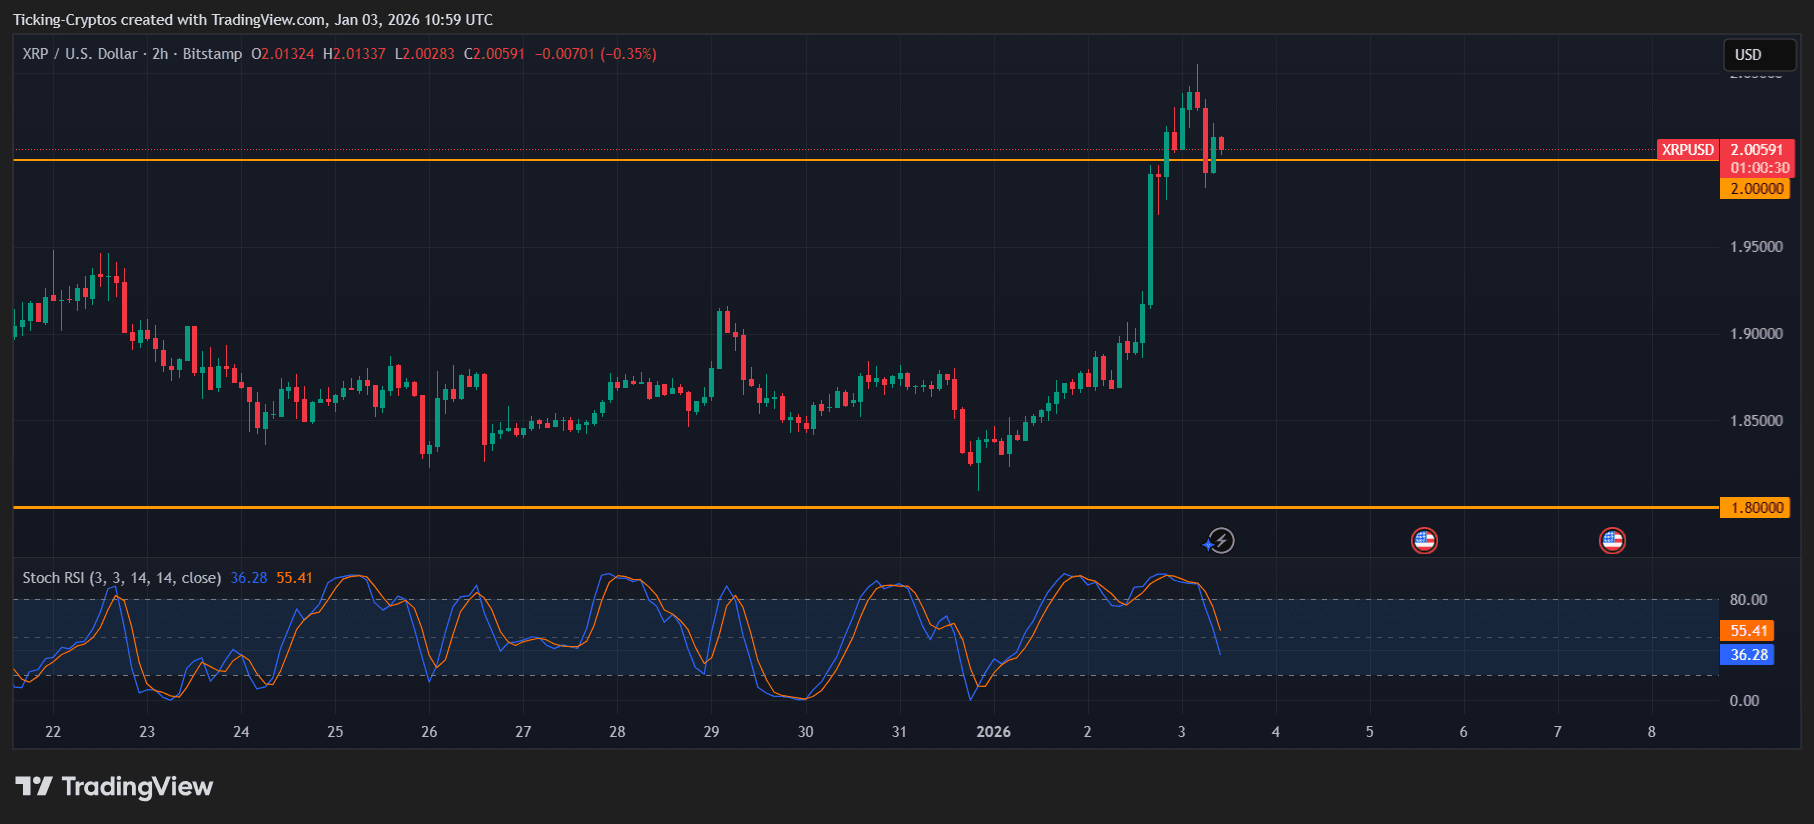Select the orange 2.00000 price line label
Viewport: 1814px width, 824px height.
click(x=1755, y=189)
